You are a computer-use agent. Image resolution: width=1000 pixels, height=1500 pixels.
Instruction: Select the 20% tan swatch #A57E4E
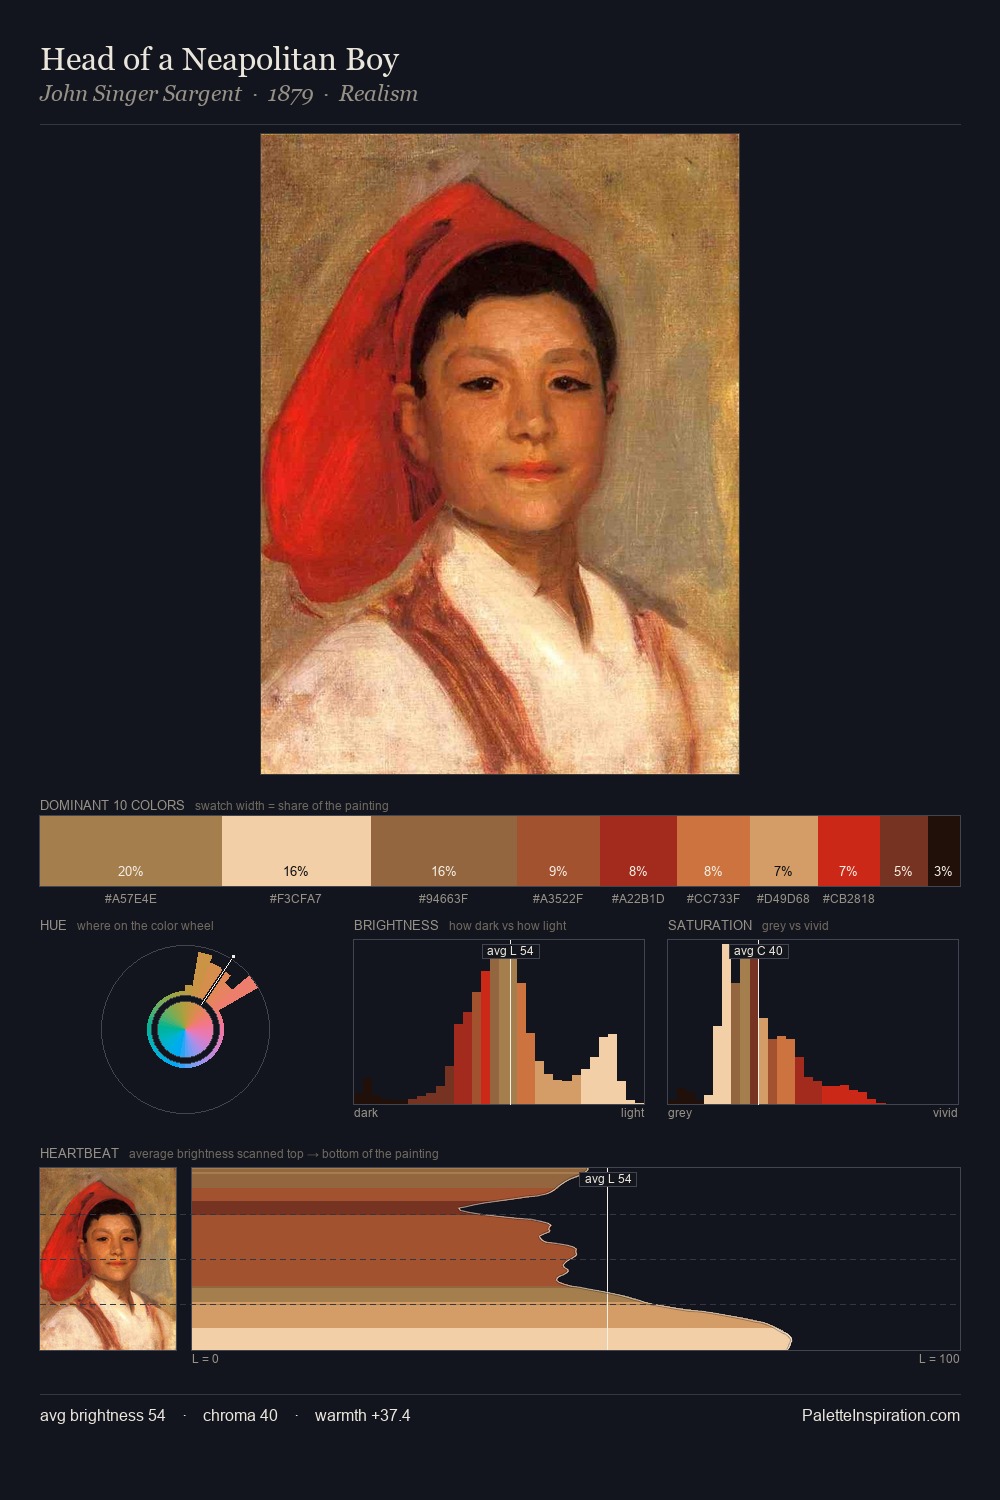tap(131, 851)
